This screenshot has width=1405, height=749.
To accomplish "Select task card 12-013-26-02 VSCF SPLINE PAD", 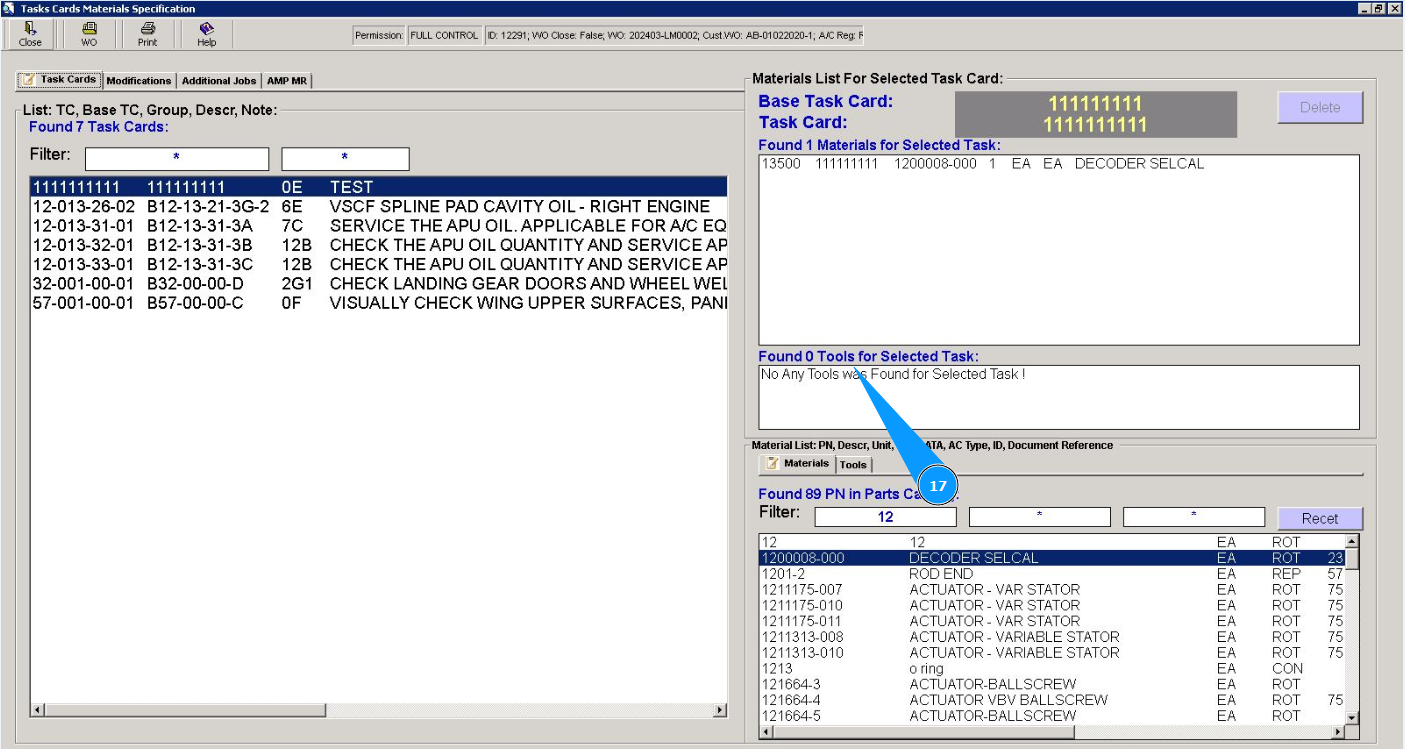I will tap(379, 206).
